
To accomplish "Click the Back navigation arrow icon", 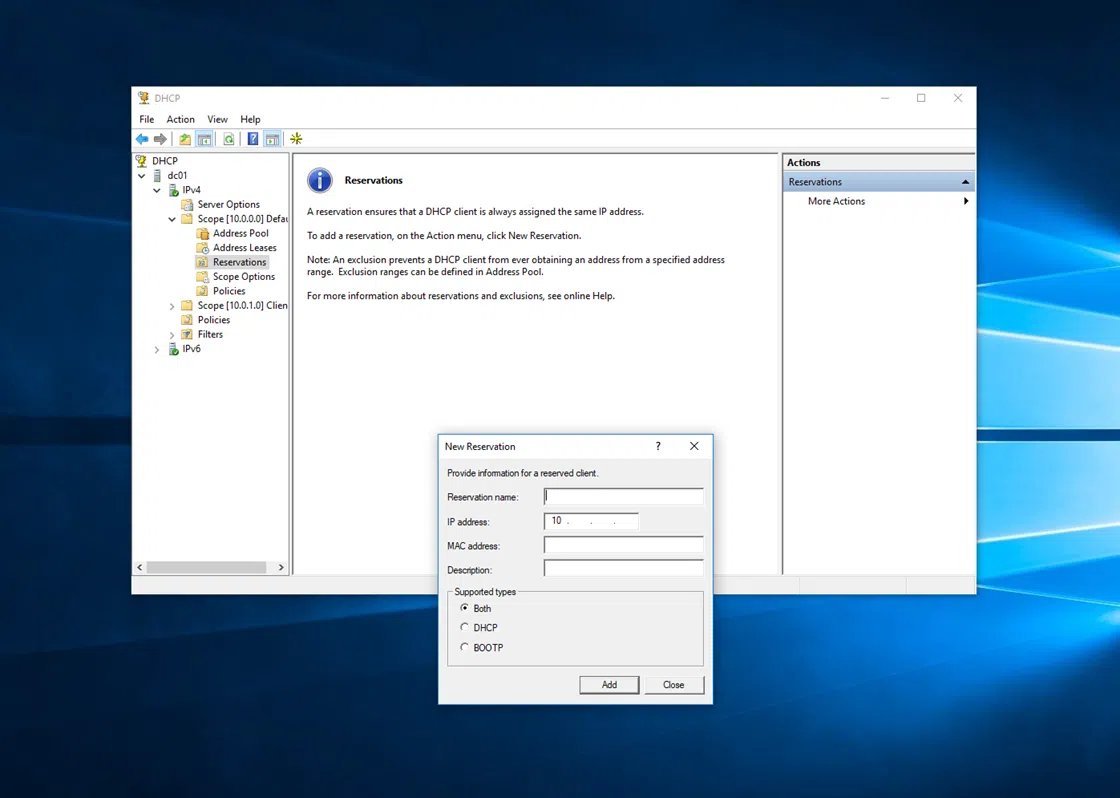I will point(141,139).
